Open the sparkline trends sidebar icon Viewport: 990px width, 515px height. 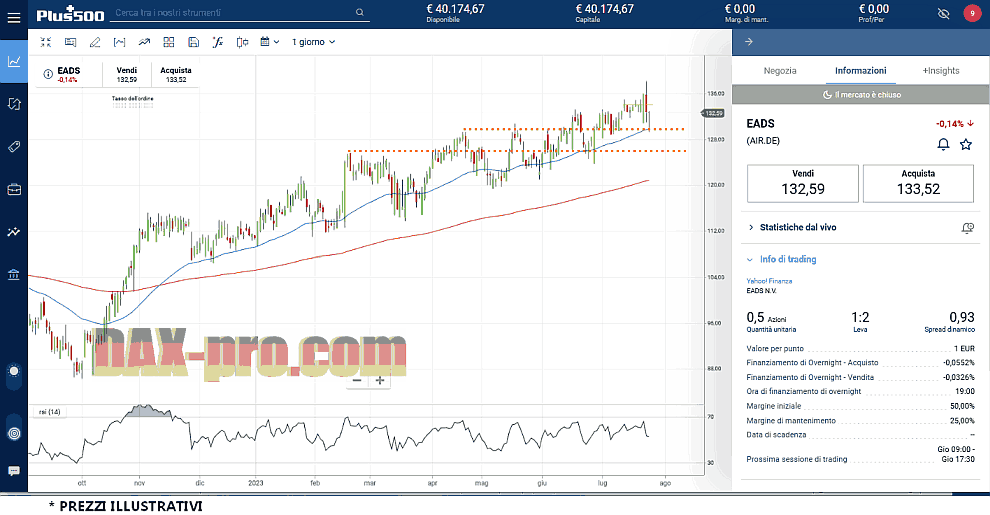14,232
